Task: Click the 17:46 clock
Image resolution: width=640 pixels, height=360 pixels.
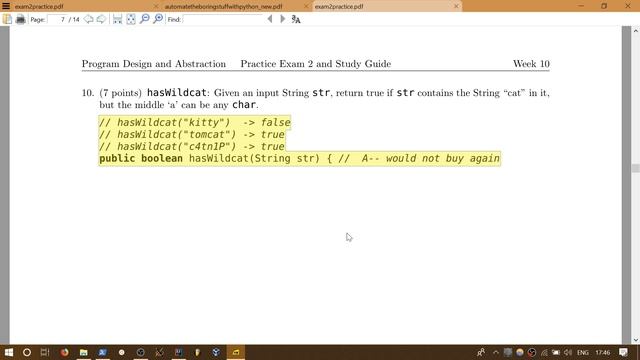Action: 603,352
